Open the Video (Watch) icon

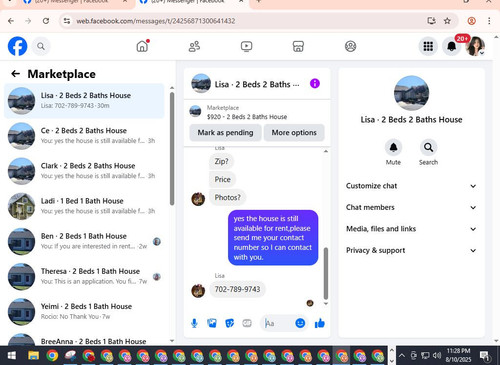point(246,46)
